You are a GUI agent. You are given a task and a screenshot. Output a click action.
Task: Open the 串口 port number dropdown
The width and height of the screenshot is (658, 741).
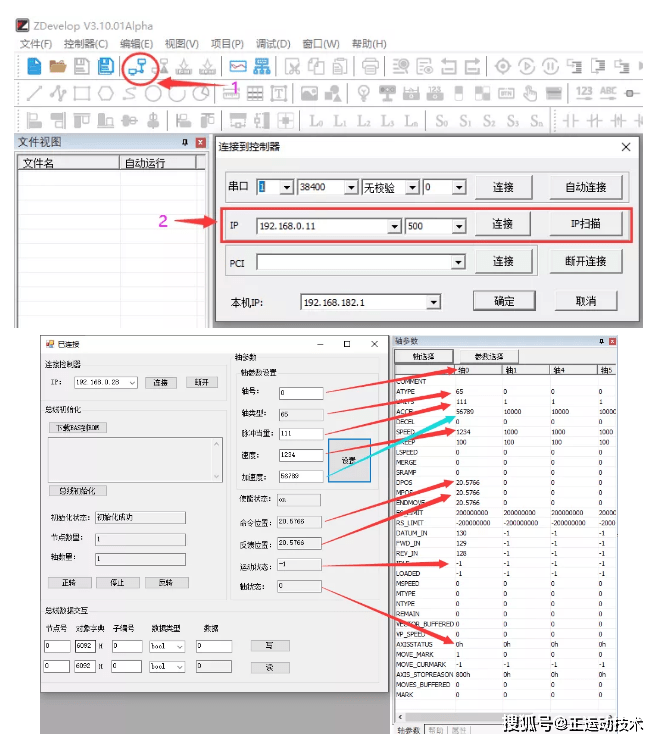[x=286, y=188]
